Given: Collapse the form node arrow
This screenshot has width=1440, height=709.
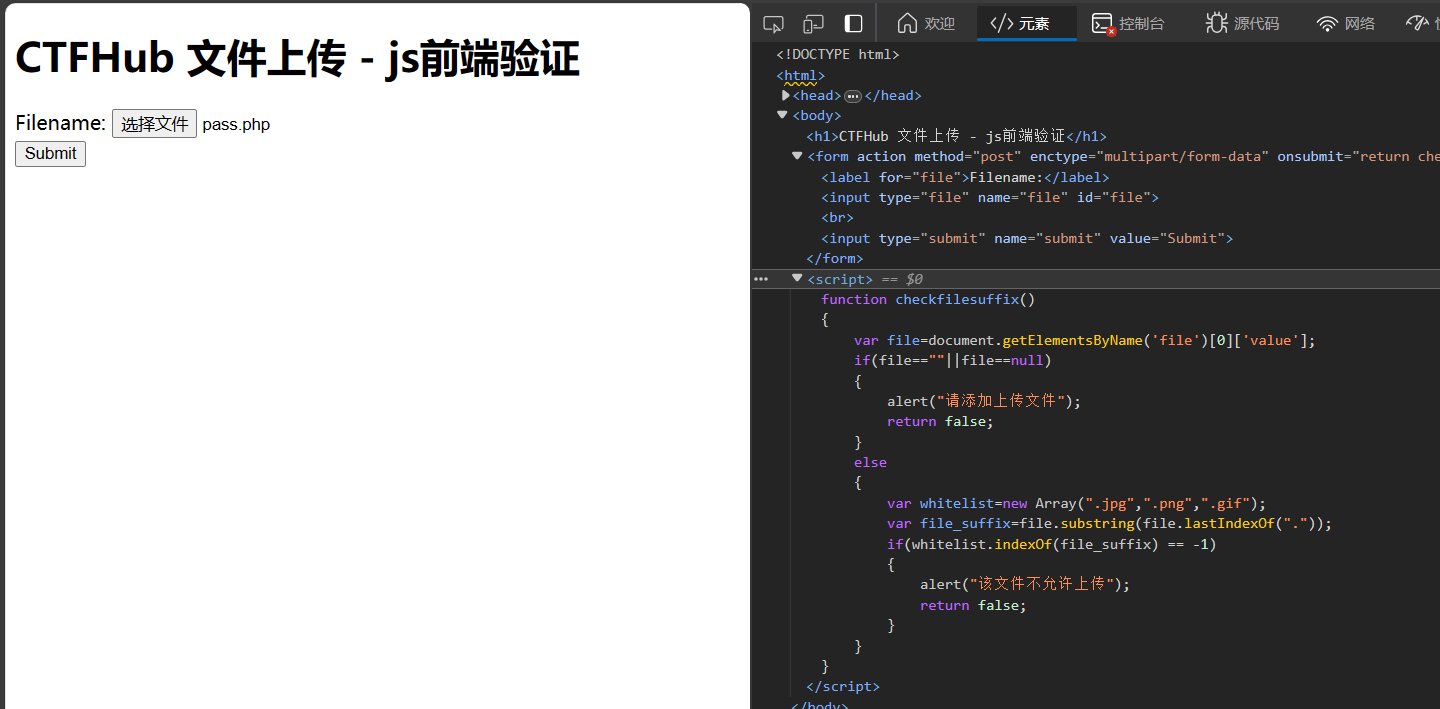Looking at the screenshot, I should pyautogui.click(x=797, y=156).
